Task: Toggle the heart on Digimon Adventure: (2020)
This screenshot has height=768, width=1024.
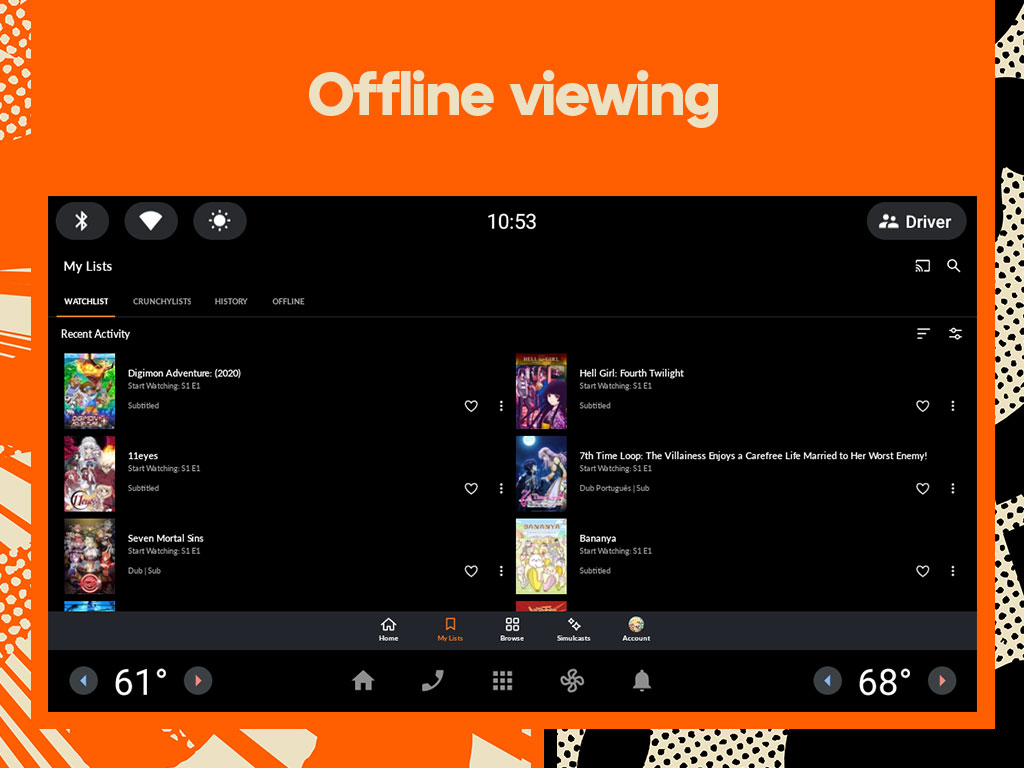Action: point(471,406)
